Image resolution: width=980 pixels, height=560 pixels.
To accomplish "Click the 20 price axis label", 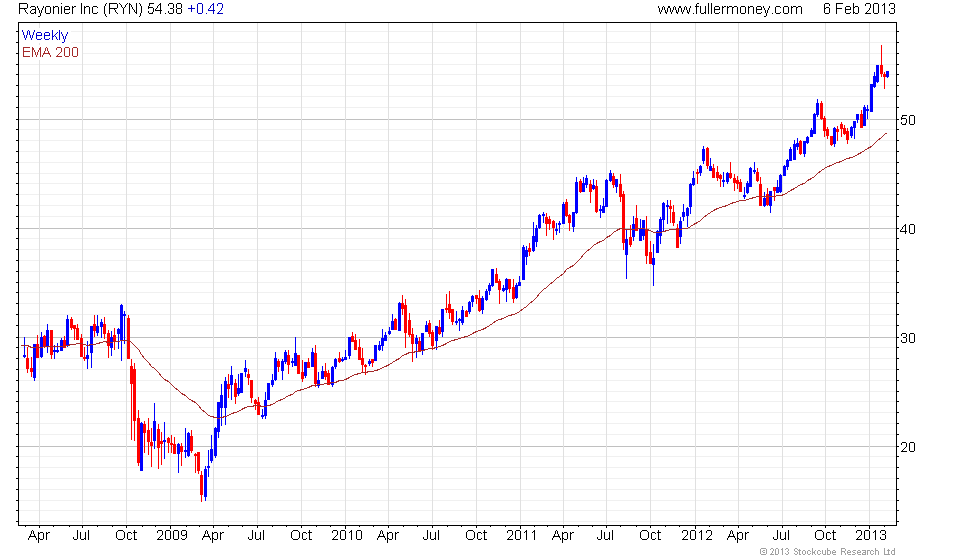I will (x=908, y=447).
